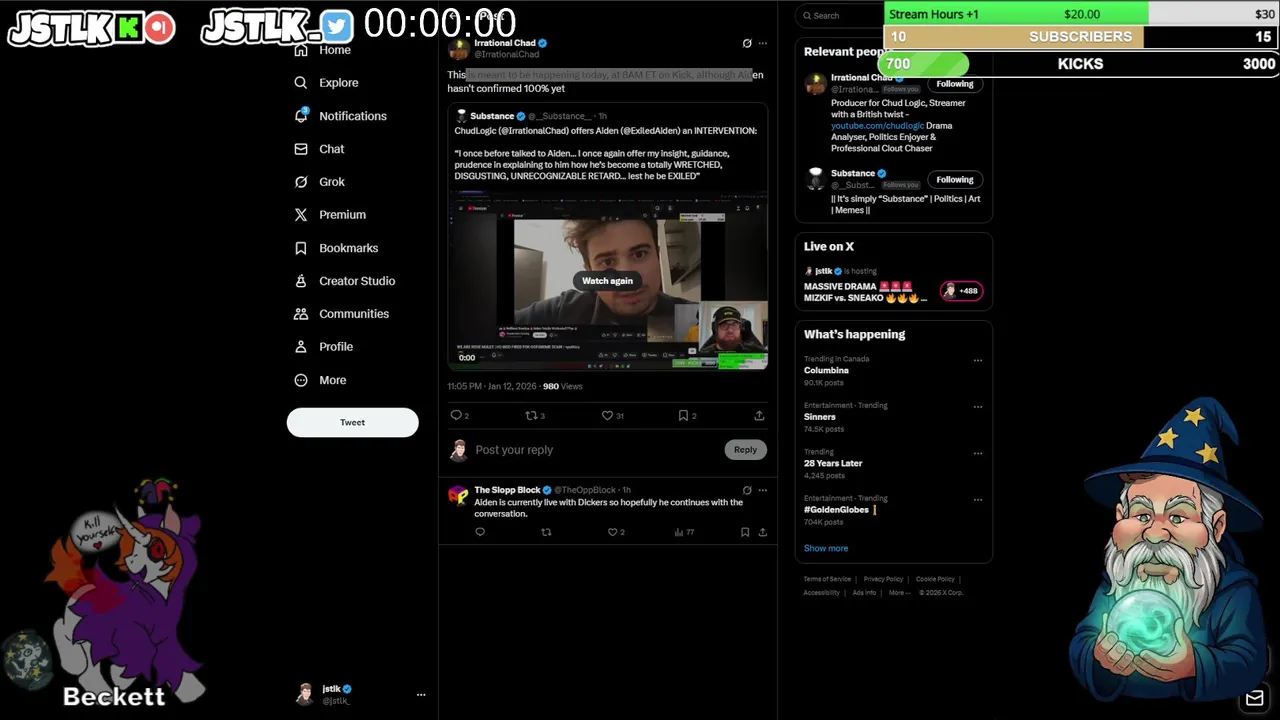Image resolution: width=1280 pixels, height=720 pixels.
Task: Open more options on Irrational Chad's post
Action: [763, 43]
